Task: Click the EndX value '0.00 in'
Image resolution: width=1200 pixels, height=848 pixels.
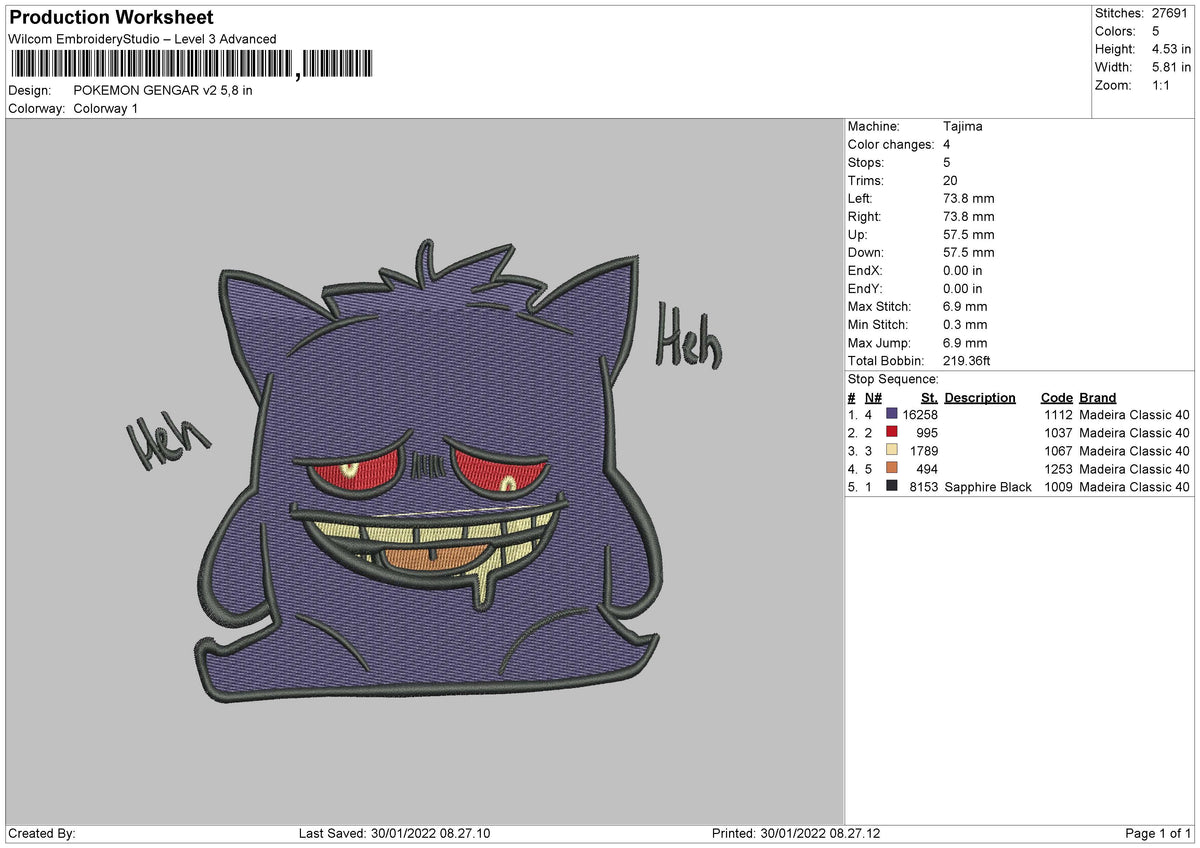Action: (963, 270)
